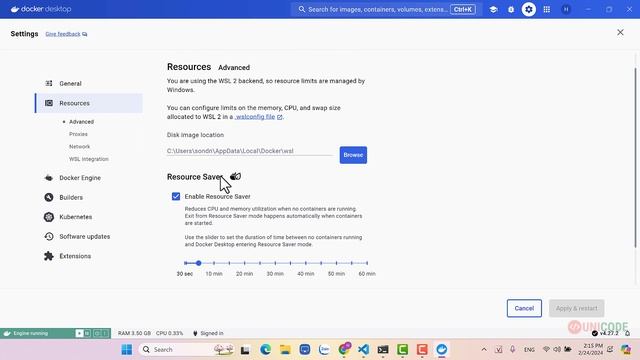The image size is (640, 360).
Task: Click the Extensions puzzle piece icon
Action: click(x=49, y=256)
